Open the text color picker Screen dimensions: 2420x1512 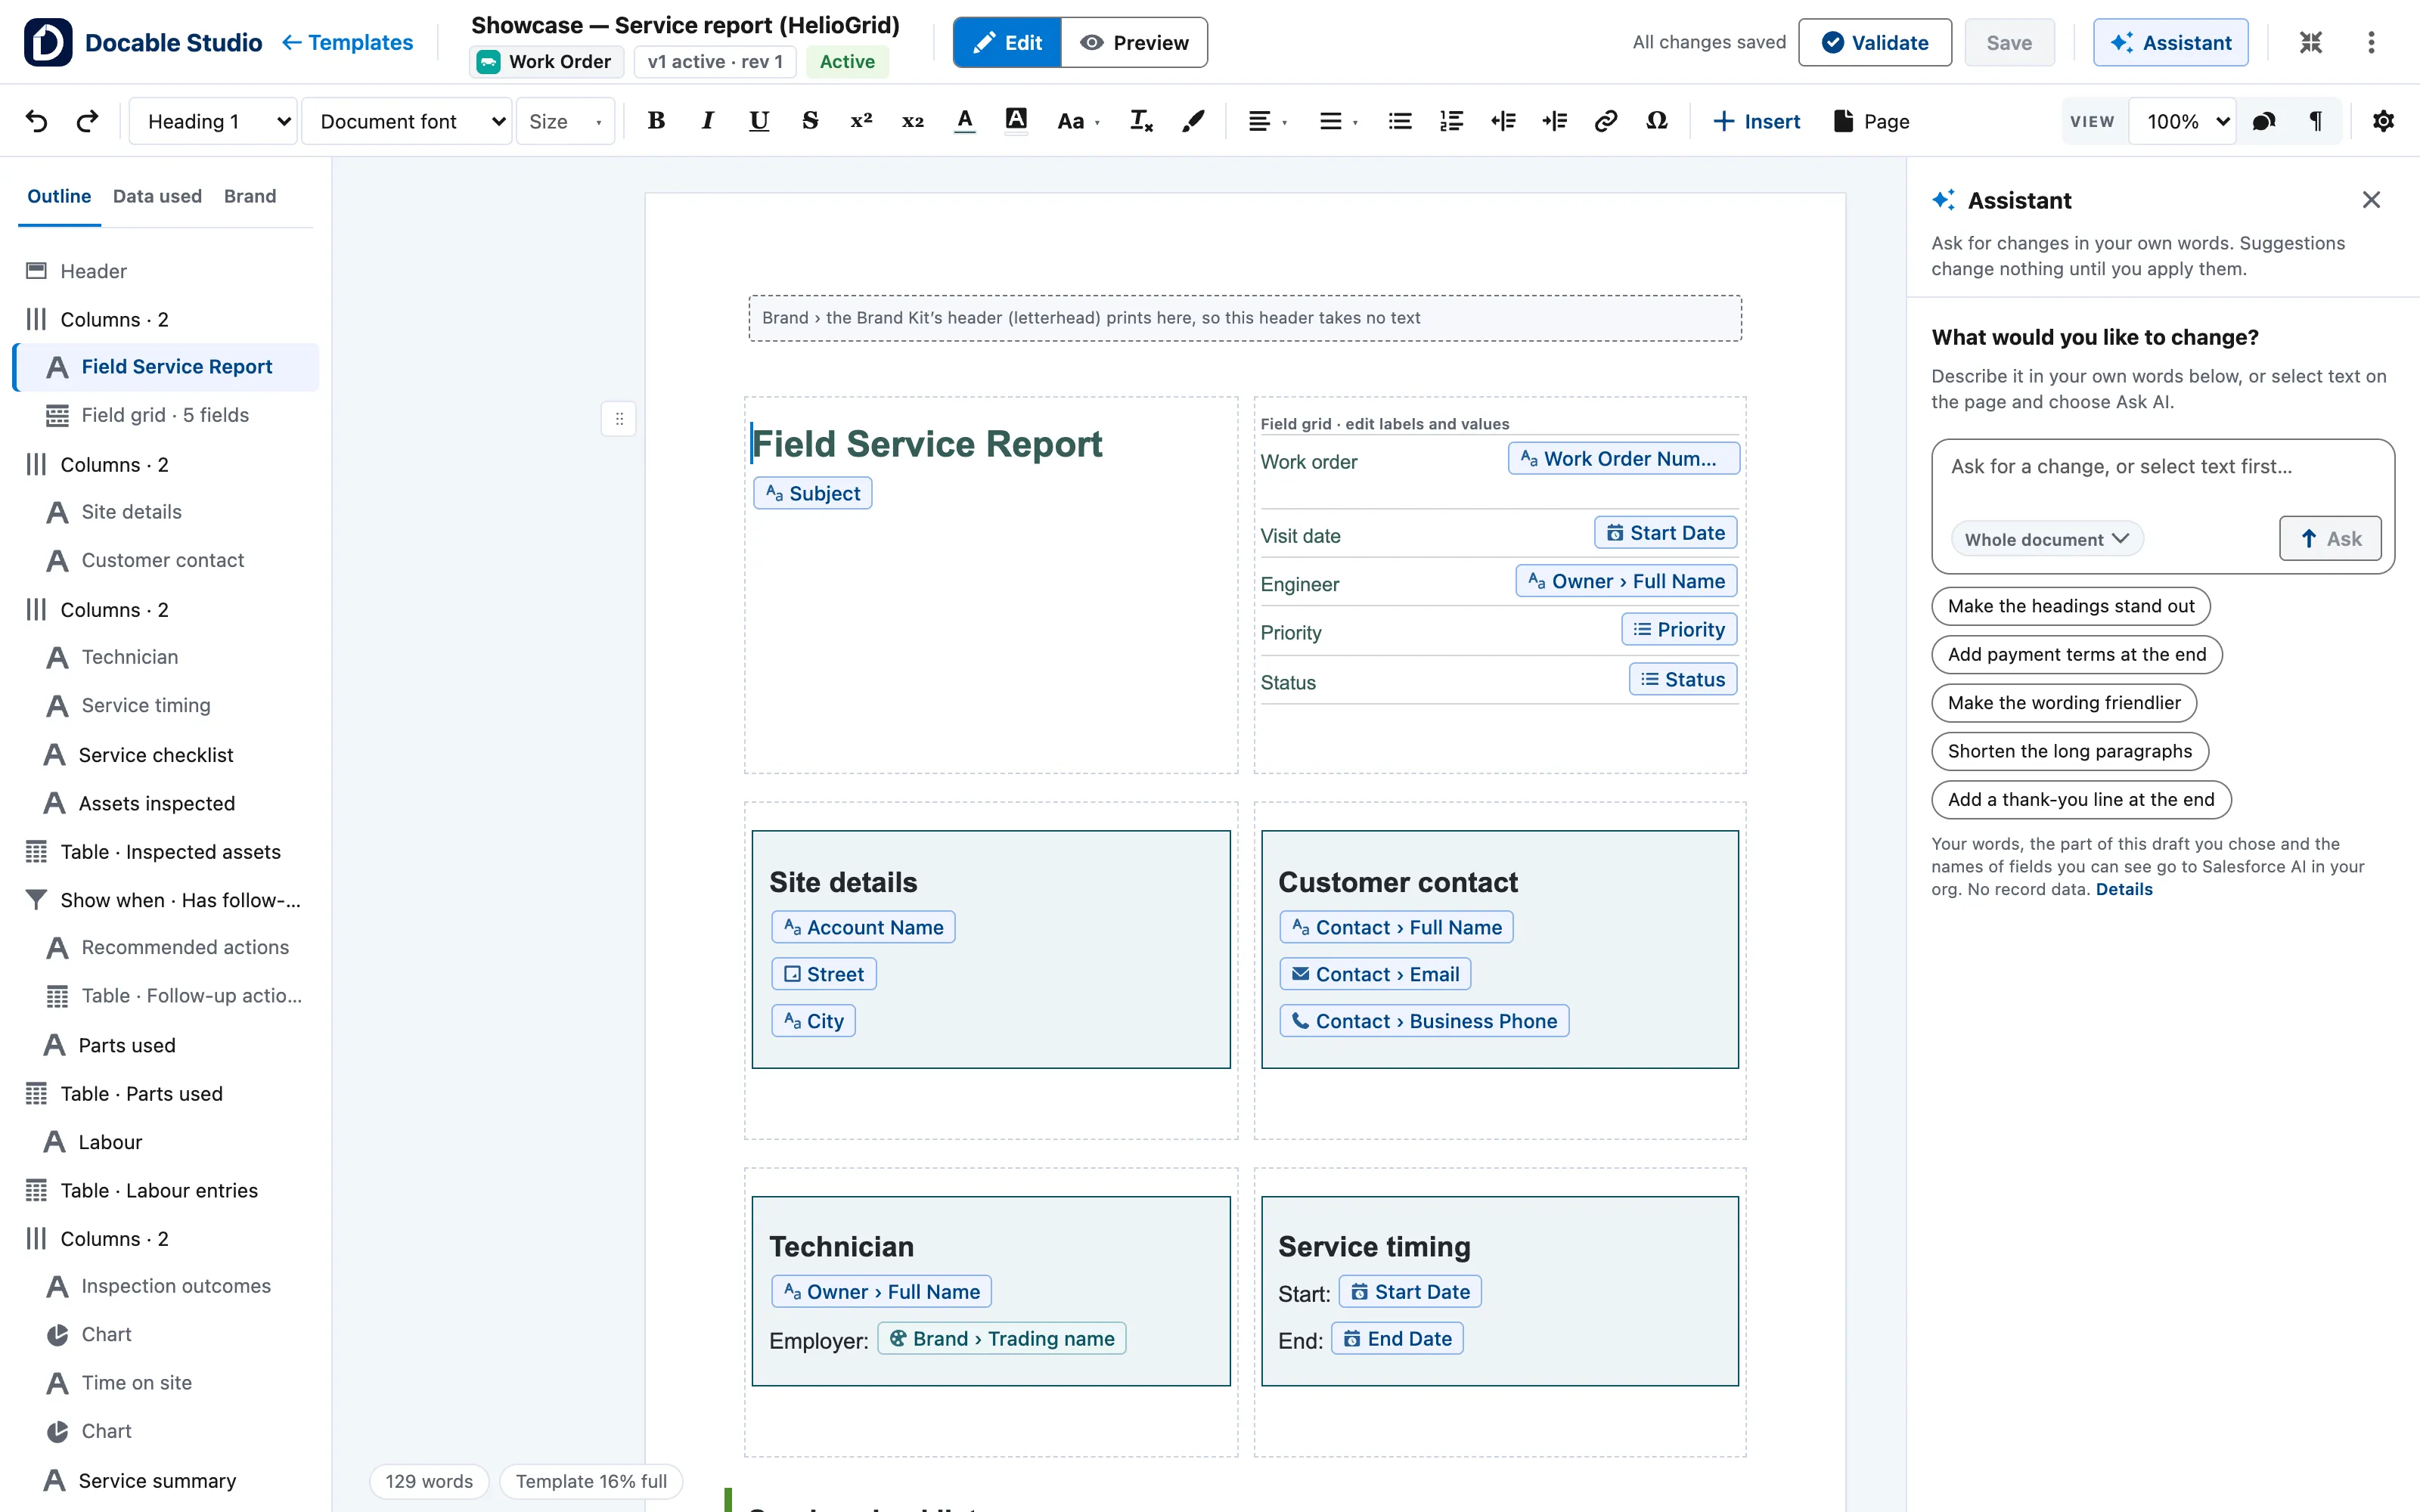964,121
